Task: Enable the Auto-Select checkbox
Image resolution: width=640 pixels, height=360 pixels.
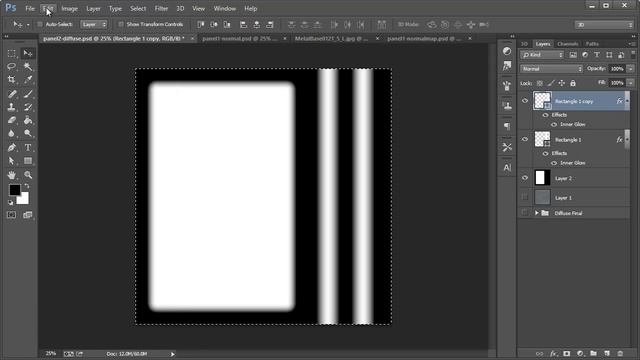Action: pyautogui.click(x=40, y=24)
